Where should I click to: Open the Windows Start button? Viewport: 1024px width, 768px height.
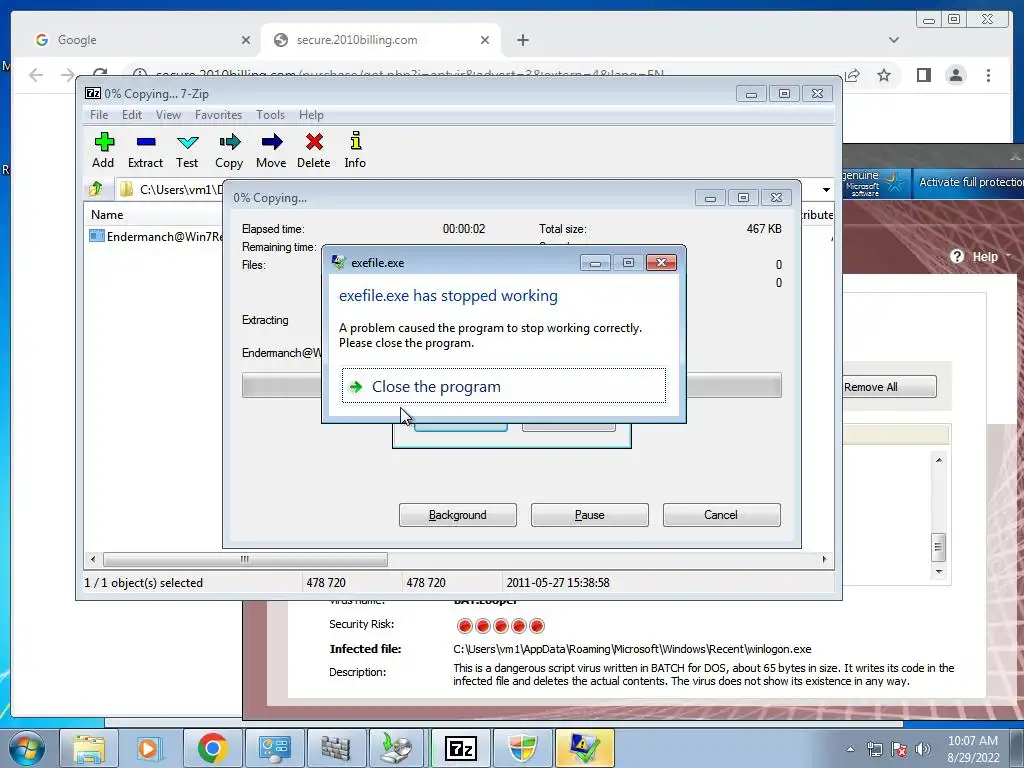(x=27, y=748)
